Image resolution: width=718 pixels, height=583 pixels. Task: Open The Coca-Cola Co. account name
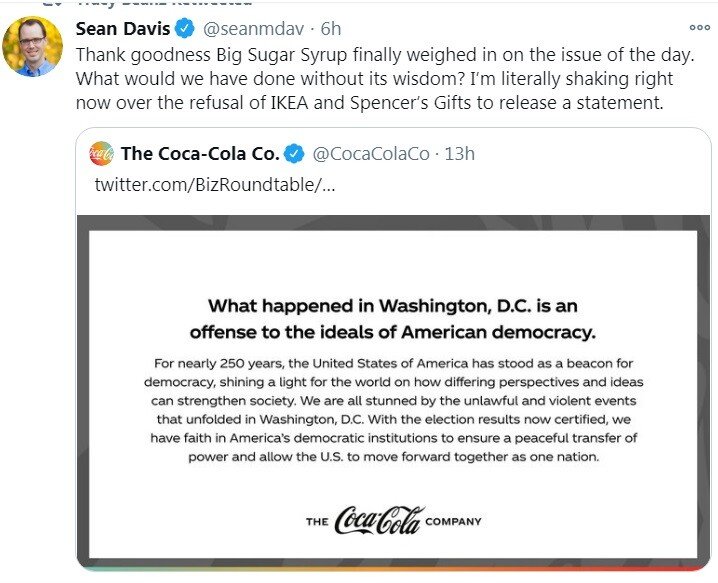coord(200,154)
